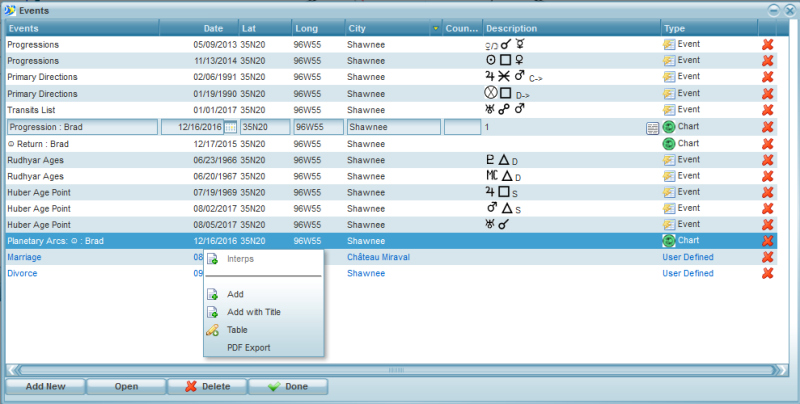
Task: Click the Type column header
Action: tap(705, 29)
